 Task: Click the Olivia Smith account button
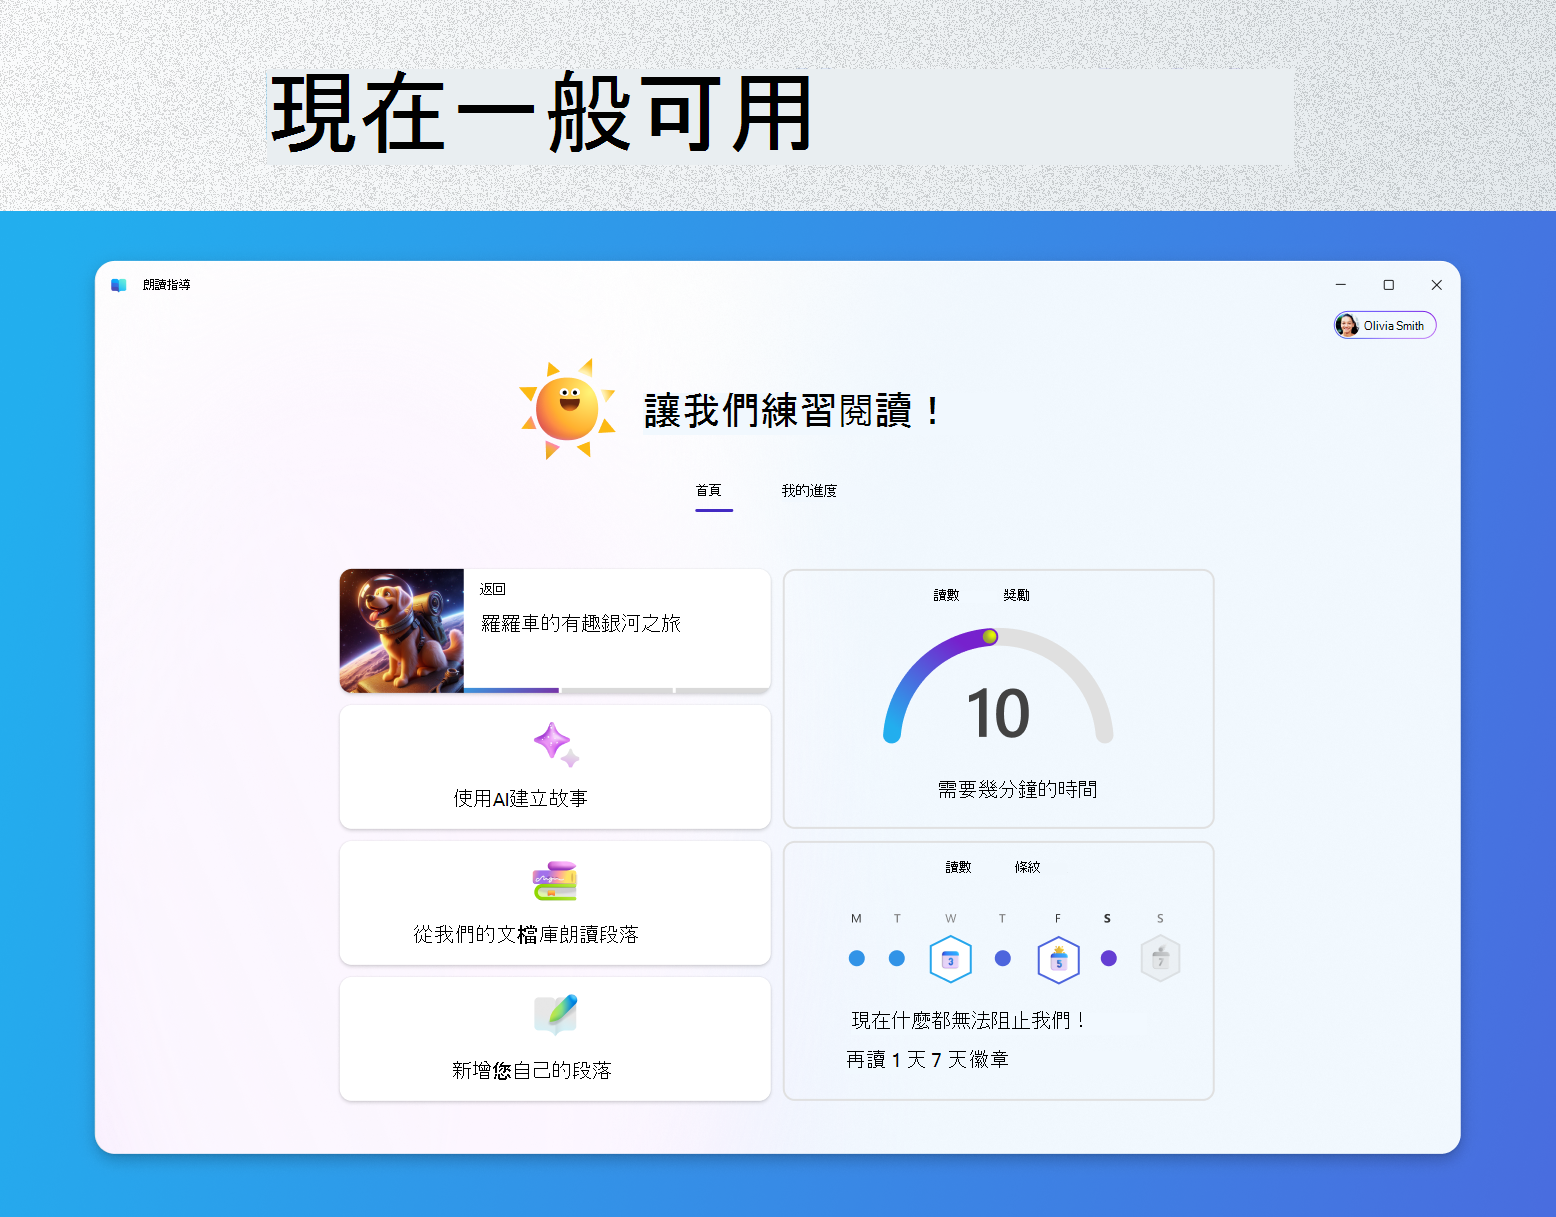click(x=1385, y=325)
